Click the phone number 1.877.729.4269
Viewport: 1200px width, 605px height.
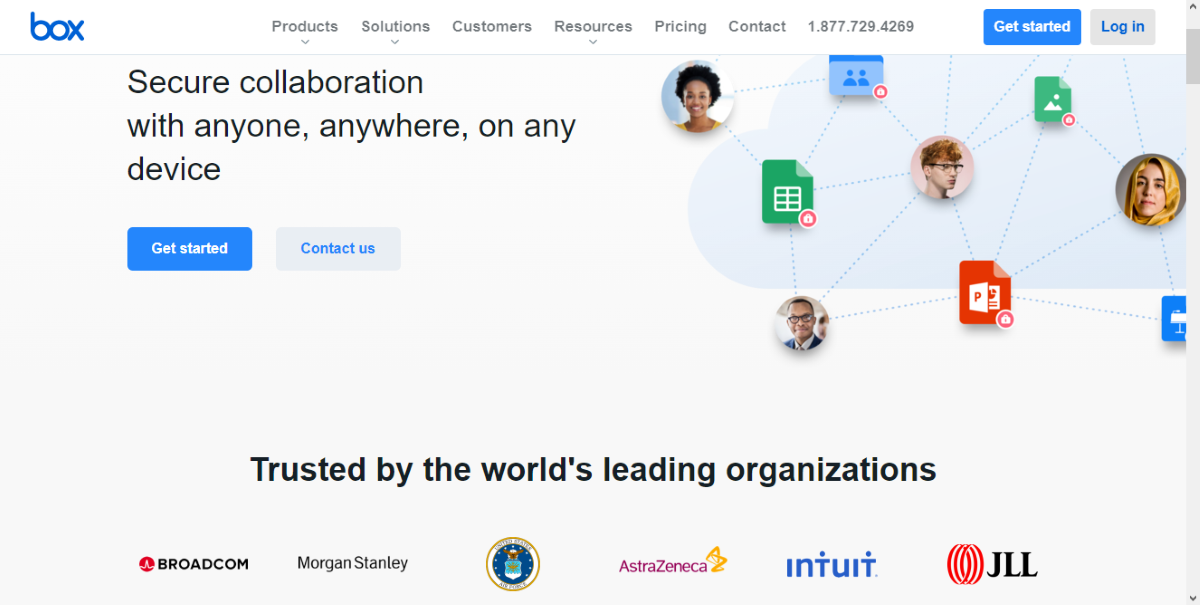pyautogui.click(x=861, y=26)
